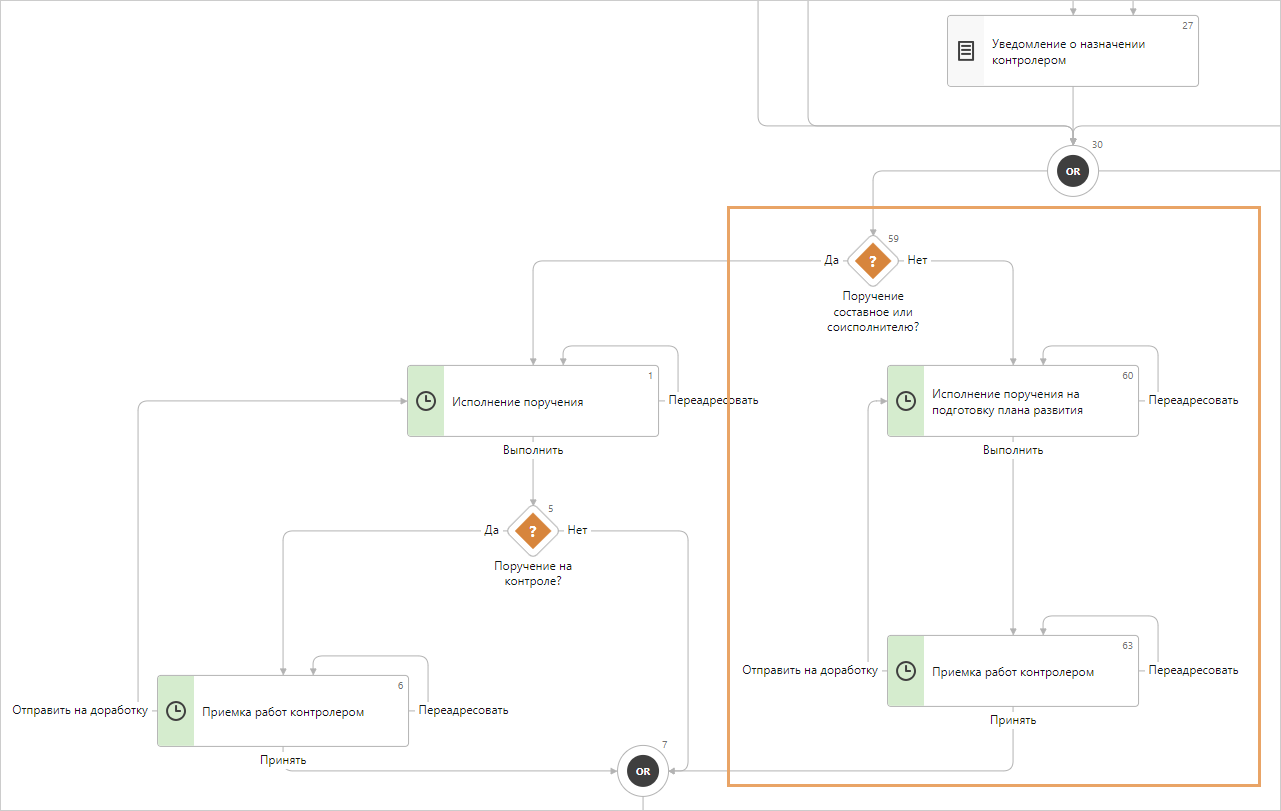
Task: Click 'Отправить на доработку' label beside block 6
Action: coord(79,710)
